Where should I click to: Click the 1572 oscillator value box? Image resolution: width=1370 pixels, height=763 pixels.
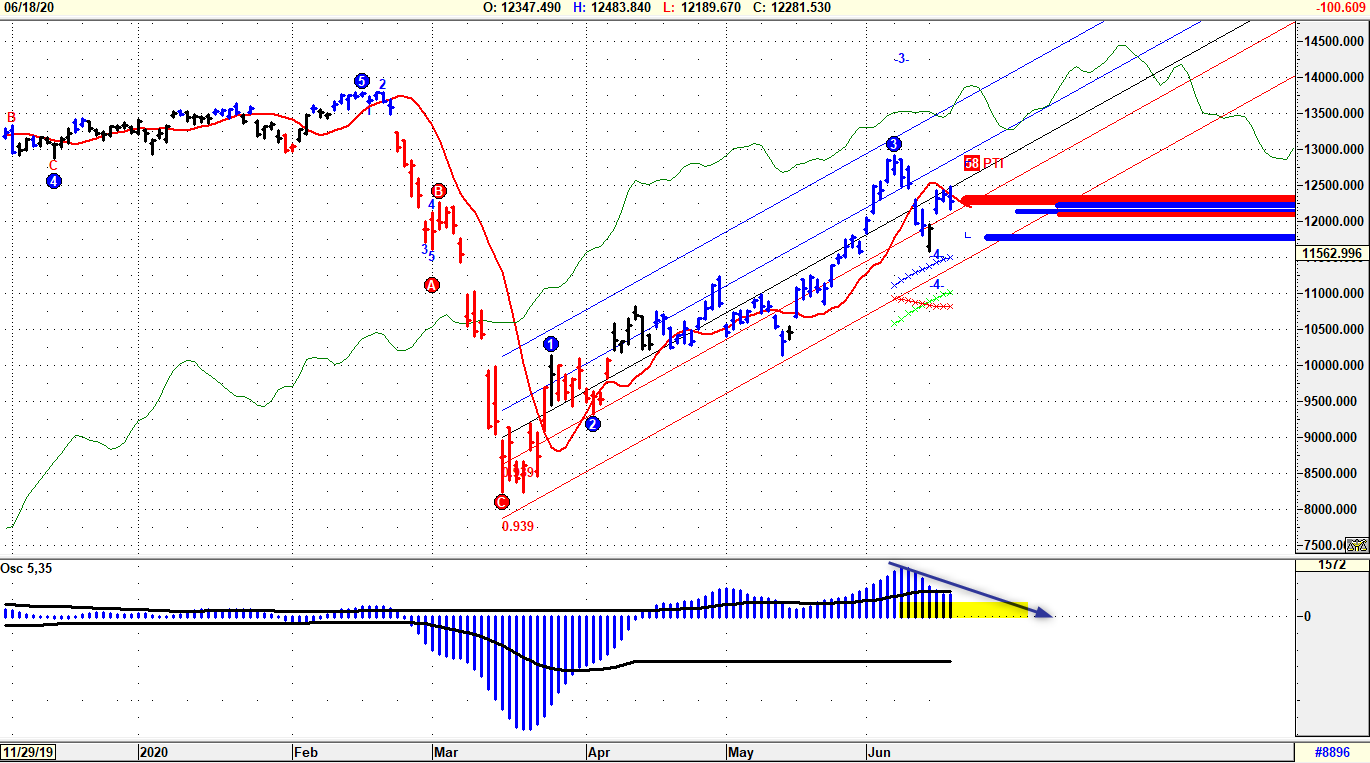[1332, 565]
